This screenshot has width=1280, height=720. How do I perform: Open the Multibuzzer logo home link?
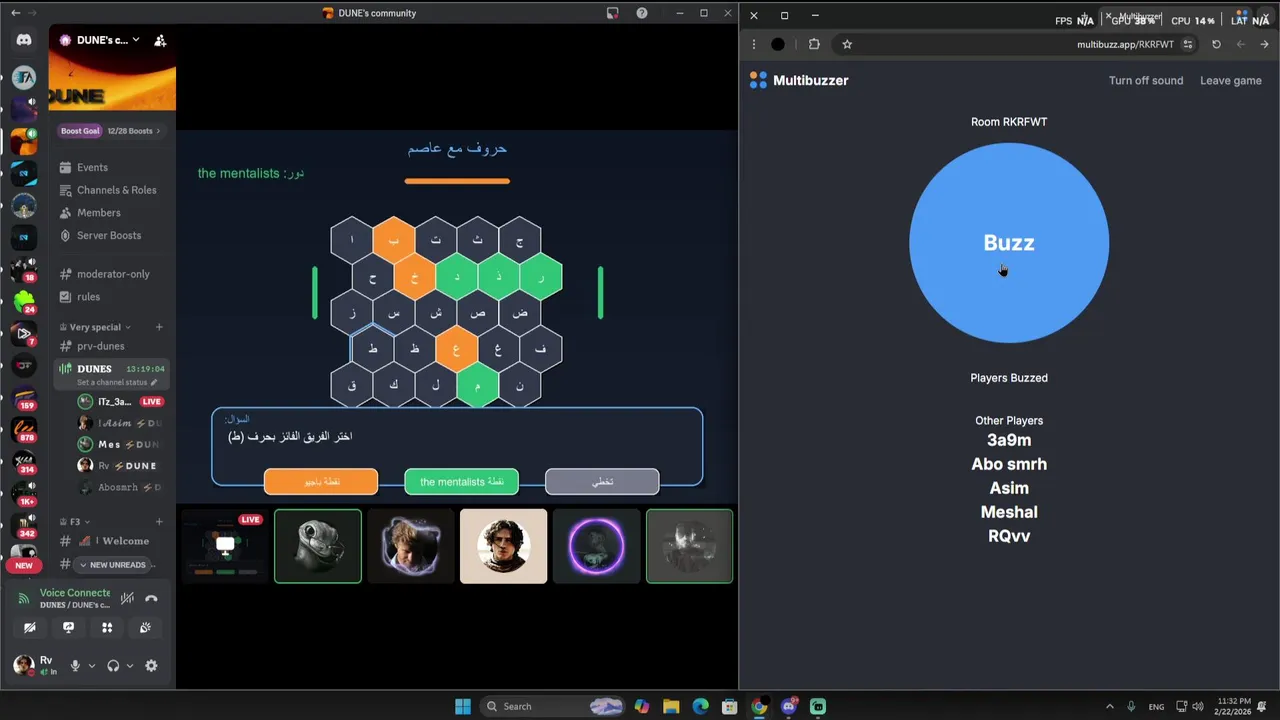pos(799,81)
